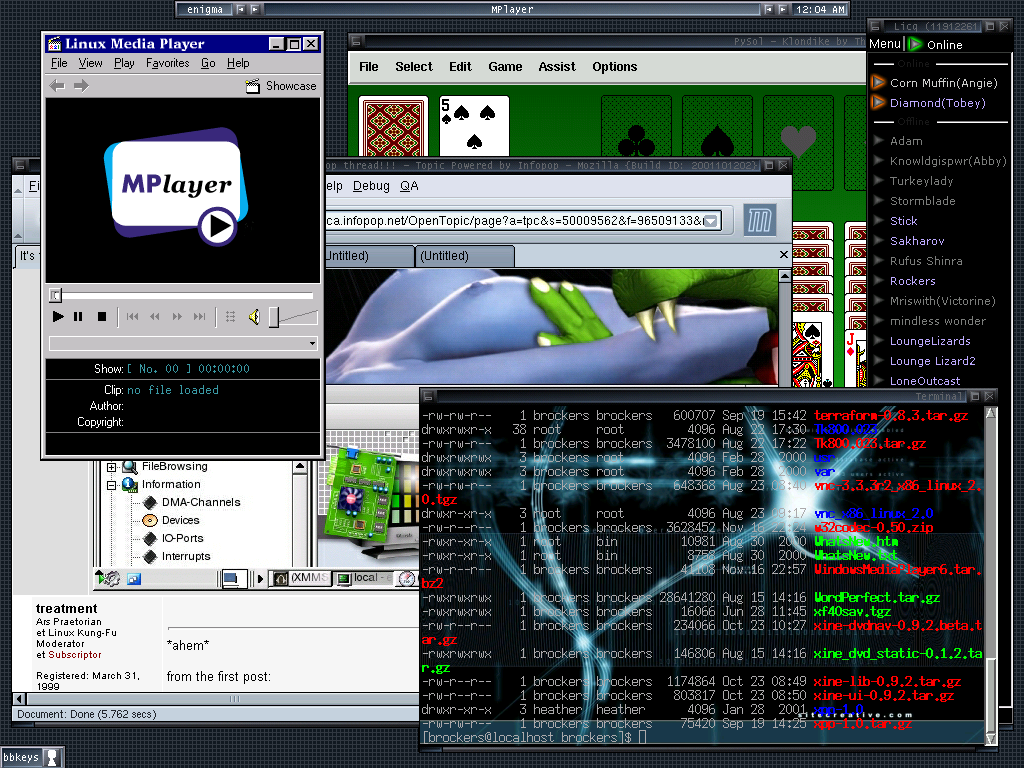Click the desktop pager box in panel
This screenshot has height=768, width=1024.
(234, 579)
